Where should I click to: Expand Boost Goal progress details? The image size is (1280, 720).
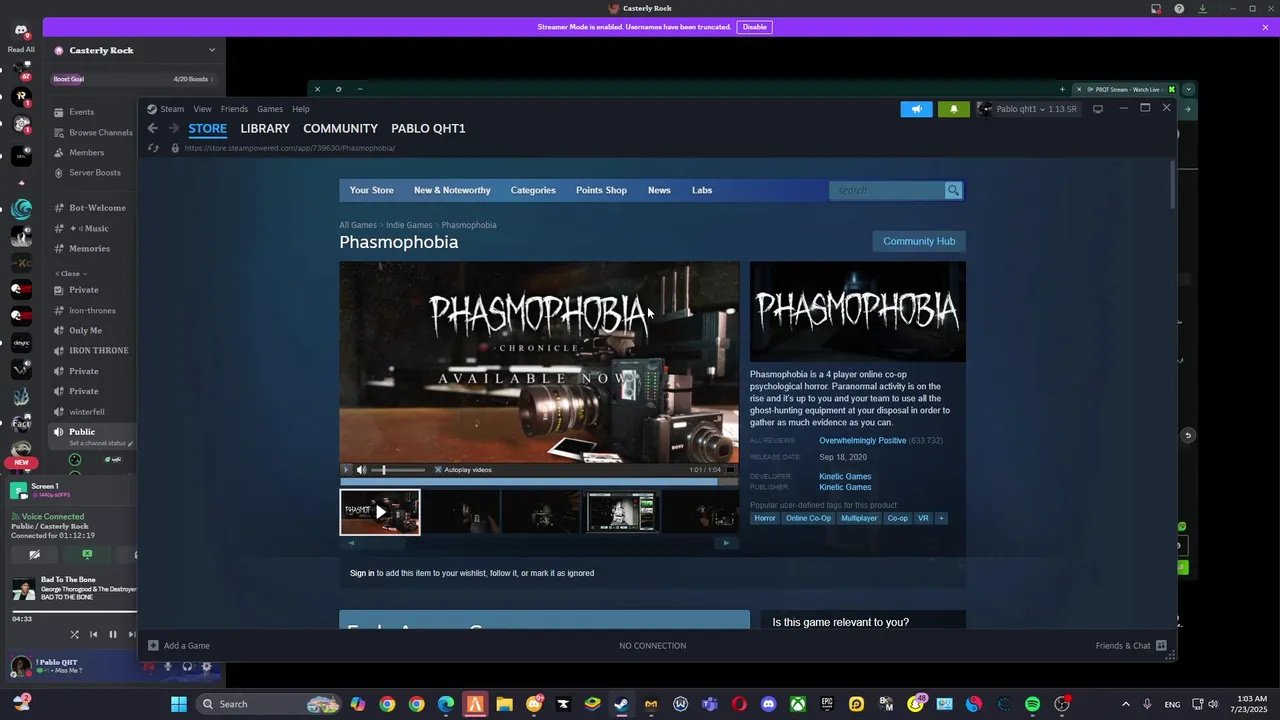point(135,79)
